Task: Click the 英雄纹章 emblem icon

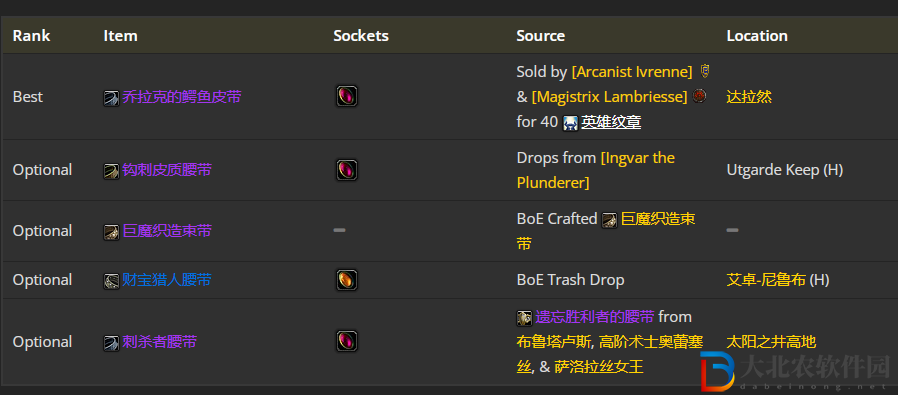Action: pyautogui.click(x=570, y=123)
